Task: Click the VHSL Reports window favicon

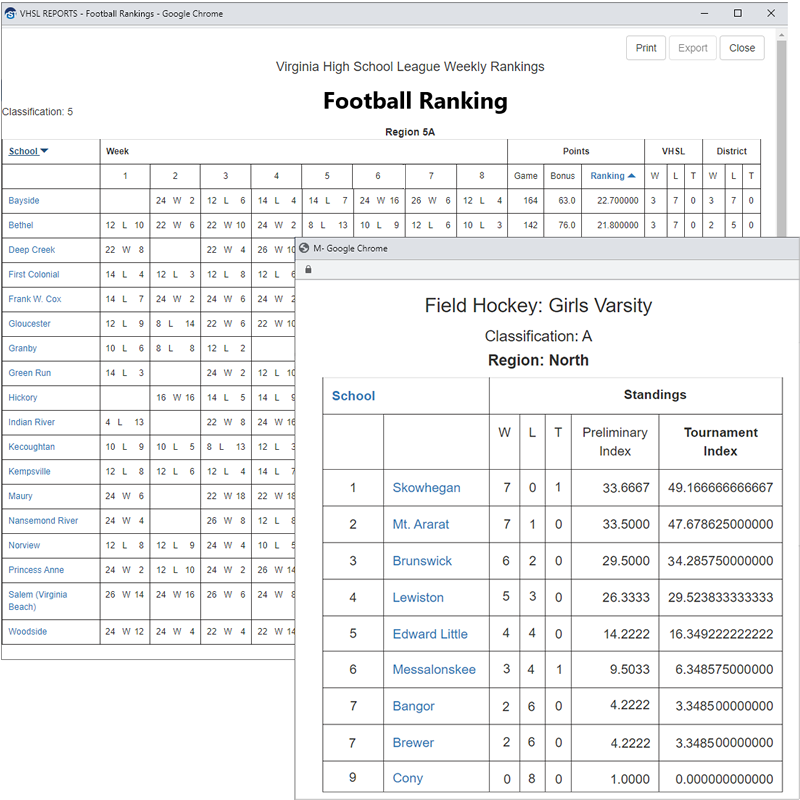Action: (10, 14)
